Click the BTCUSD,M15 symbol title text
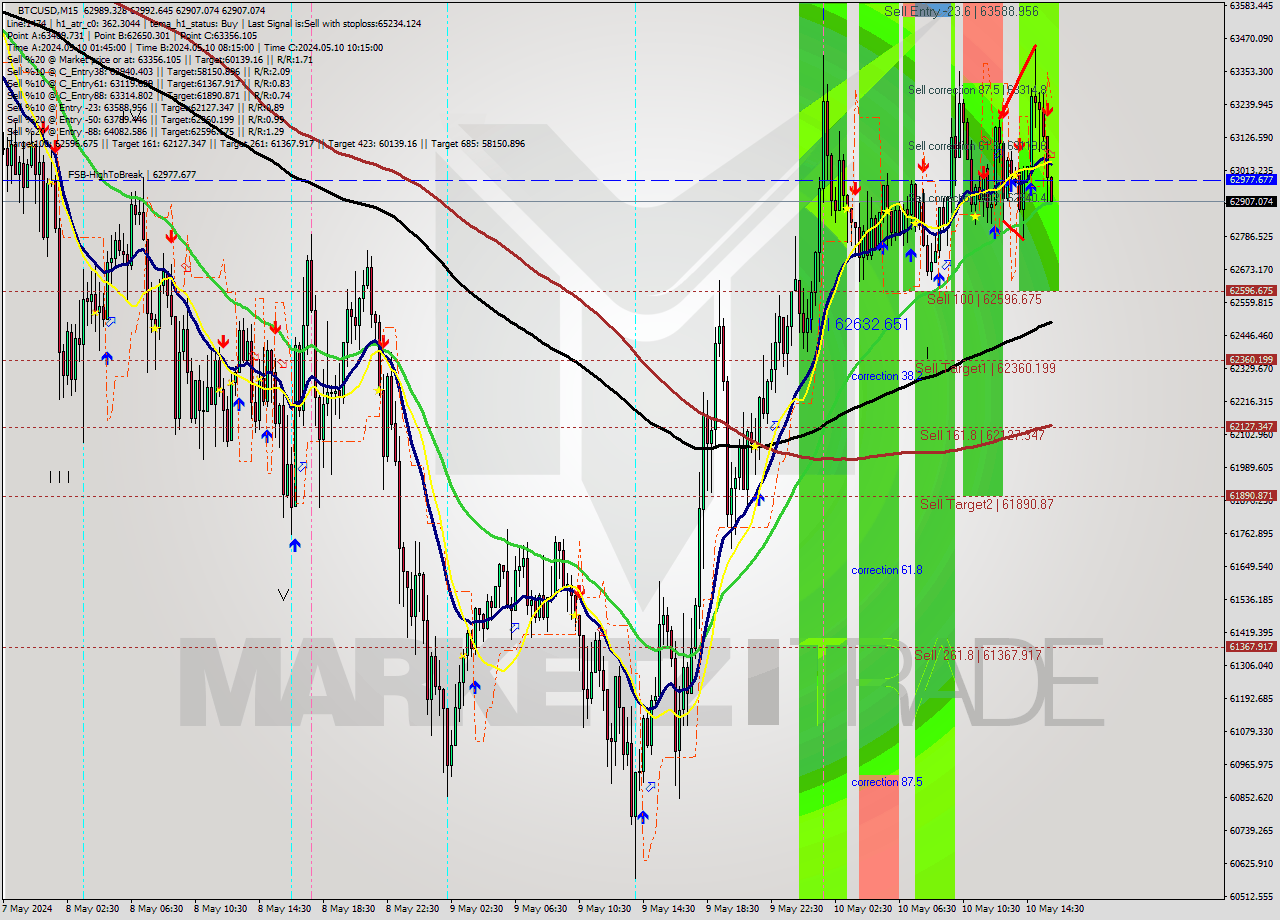The width and height of the screenshot is (1280, 920). click(x=50, y=10)
